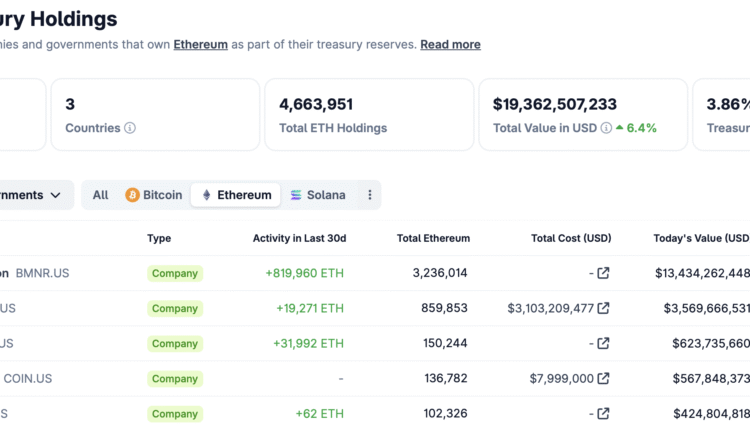Viewport: 750px width, 430px height.
Task: Select the Ethereum filter tab
Action: (236, 195)
